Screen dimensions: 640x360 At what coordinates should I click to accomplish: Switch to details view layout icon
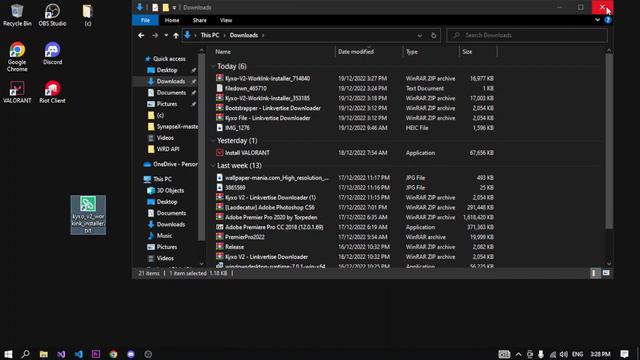(x=593, y=273)
